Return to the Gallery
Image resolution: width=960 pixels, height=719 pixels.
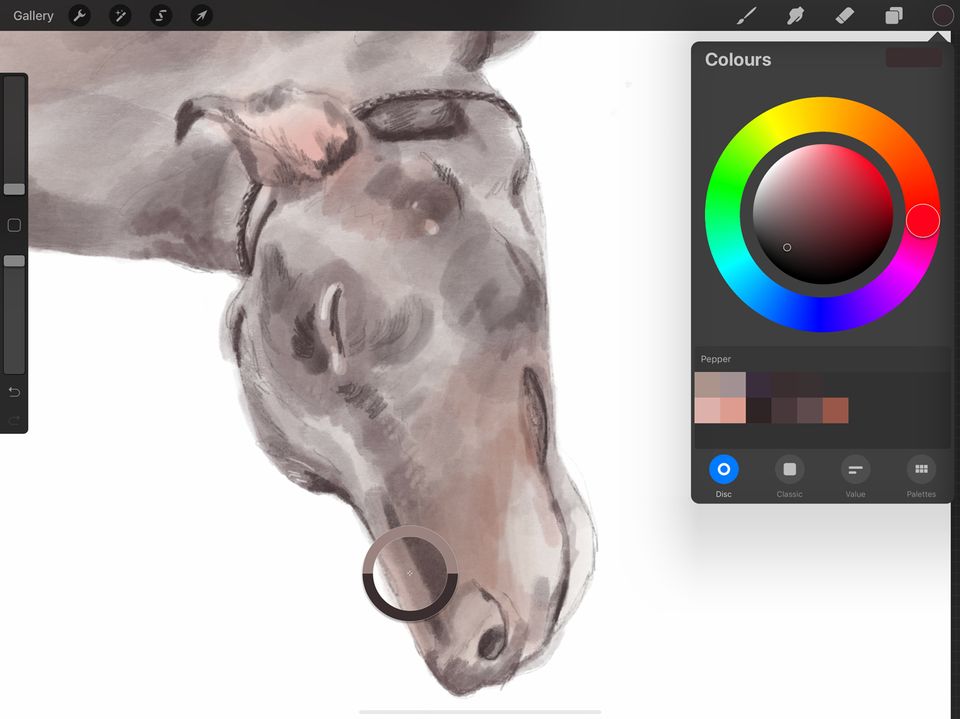(x=32, y=15)
